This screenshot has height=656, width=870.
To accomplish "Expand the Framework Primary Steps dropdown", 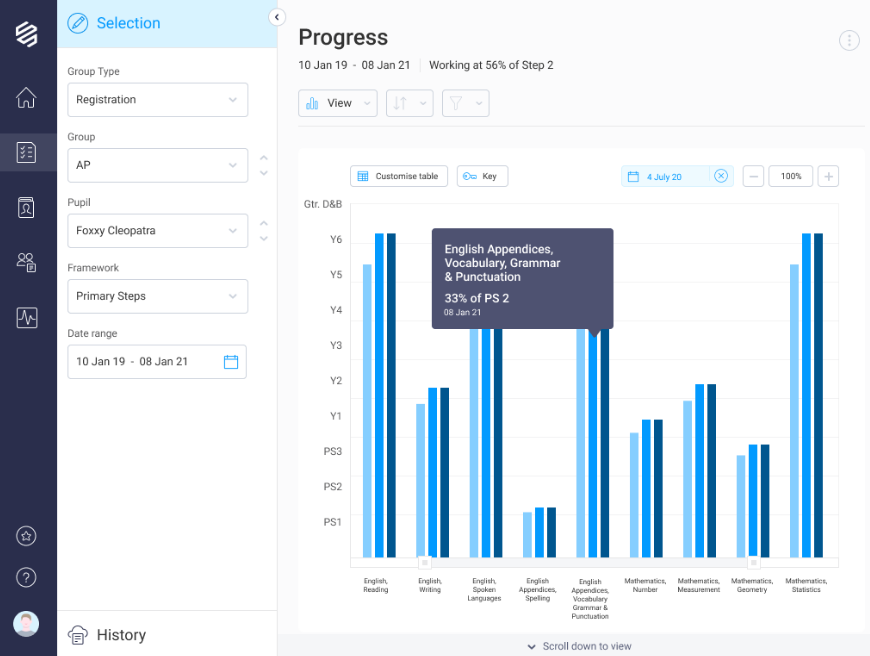I will pyautogui.click(x=157, y=297).
